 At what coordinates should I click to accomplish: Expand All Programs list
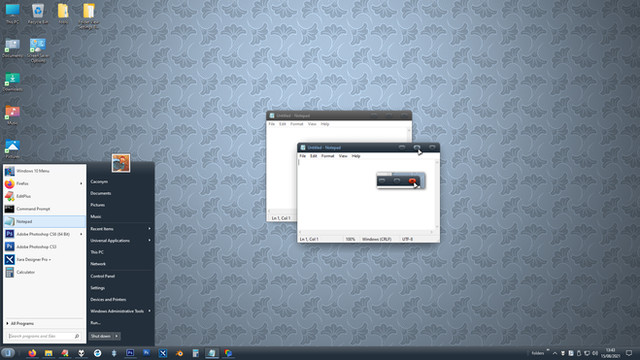pos(22,323)
